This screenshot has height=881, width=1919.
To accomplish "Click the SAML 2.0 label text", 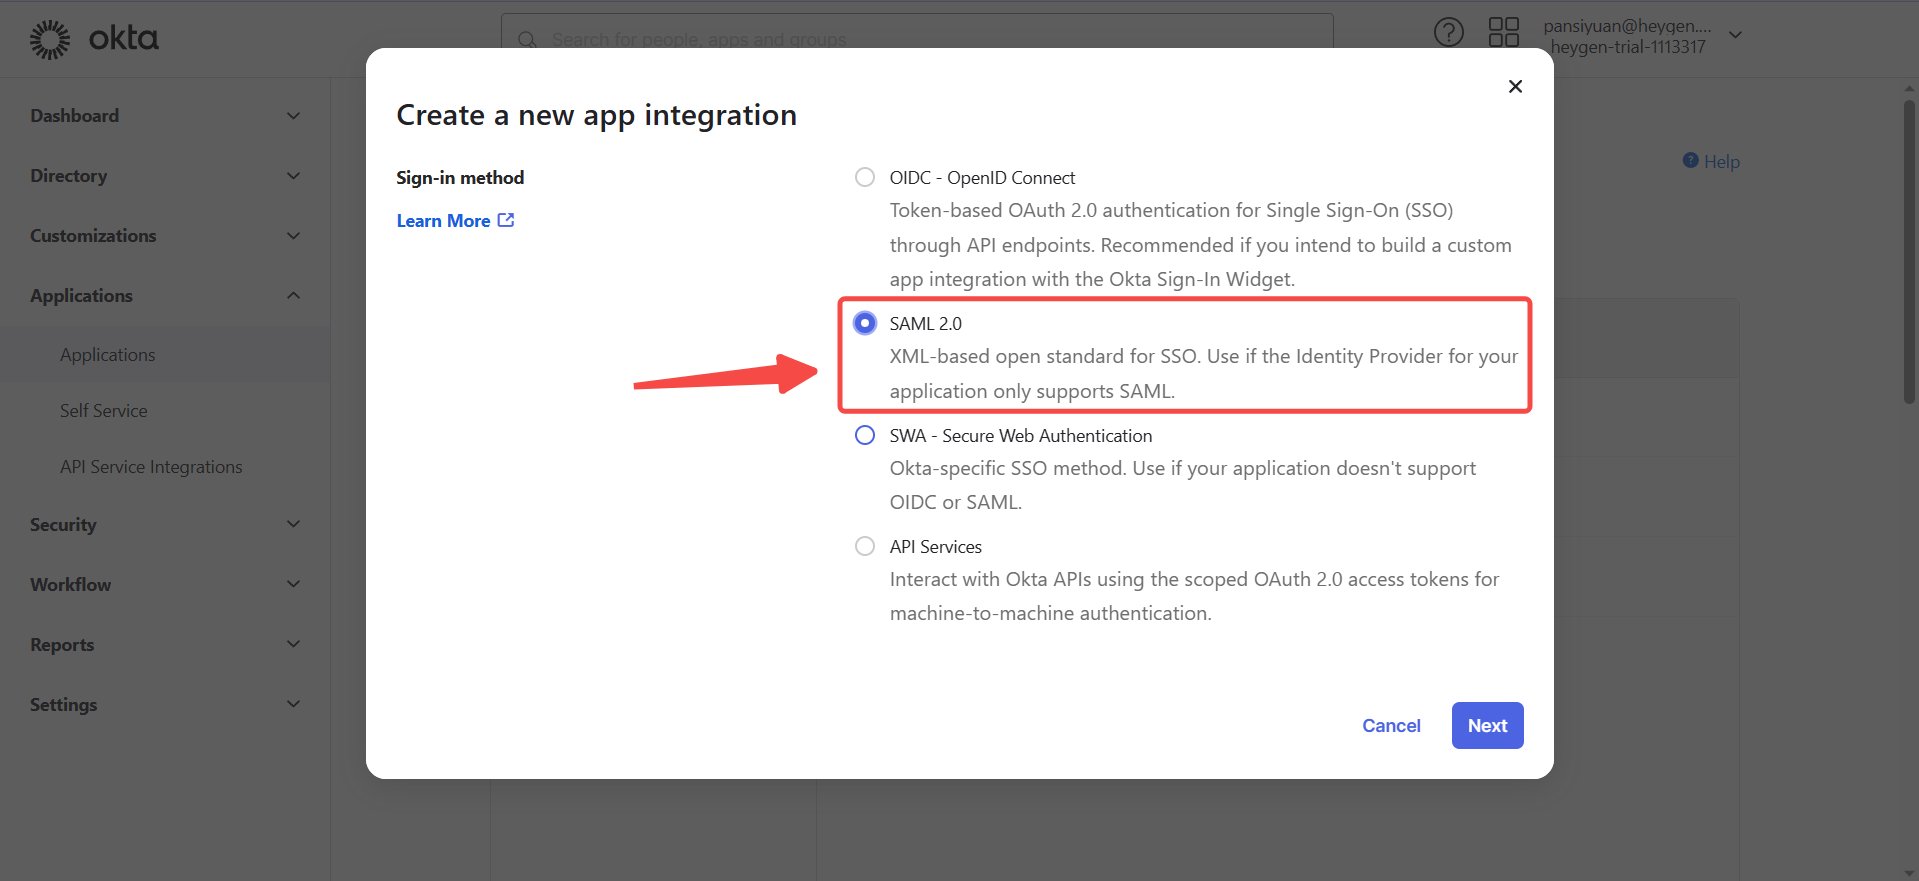I will pos(926,323).
